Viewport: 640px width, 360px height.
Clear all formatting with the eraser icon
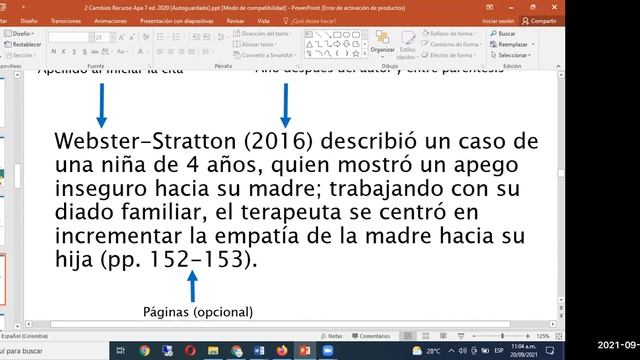pyautogui.click(x=146, y=38)
